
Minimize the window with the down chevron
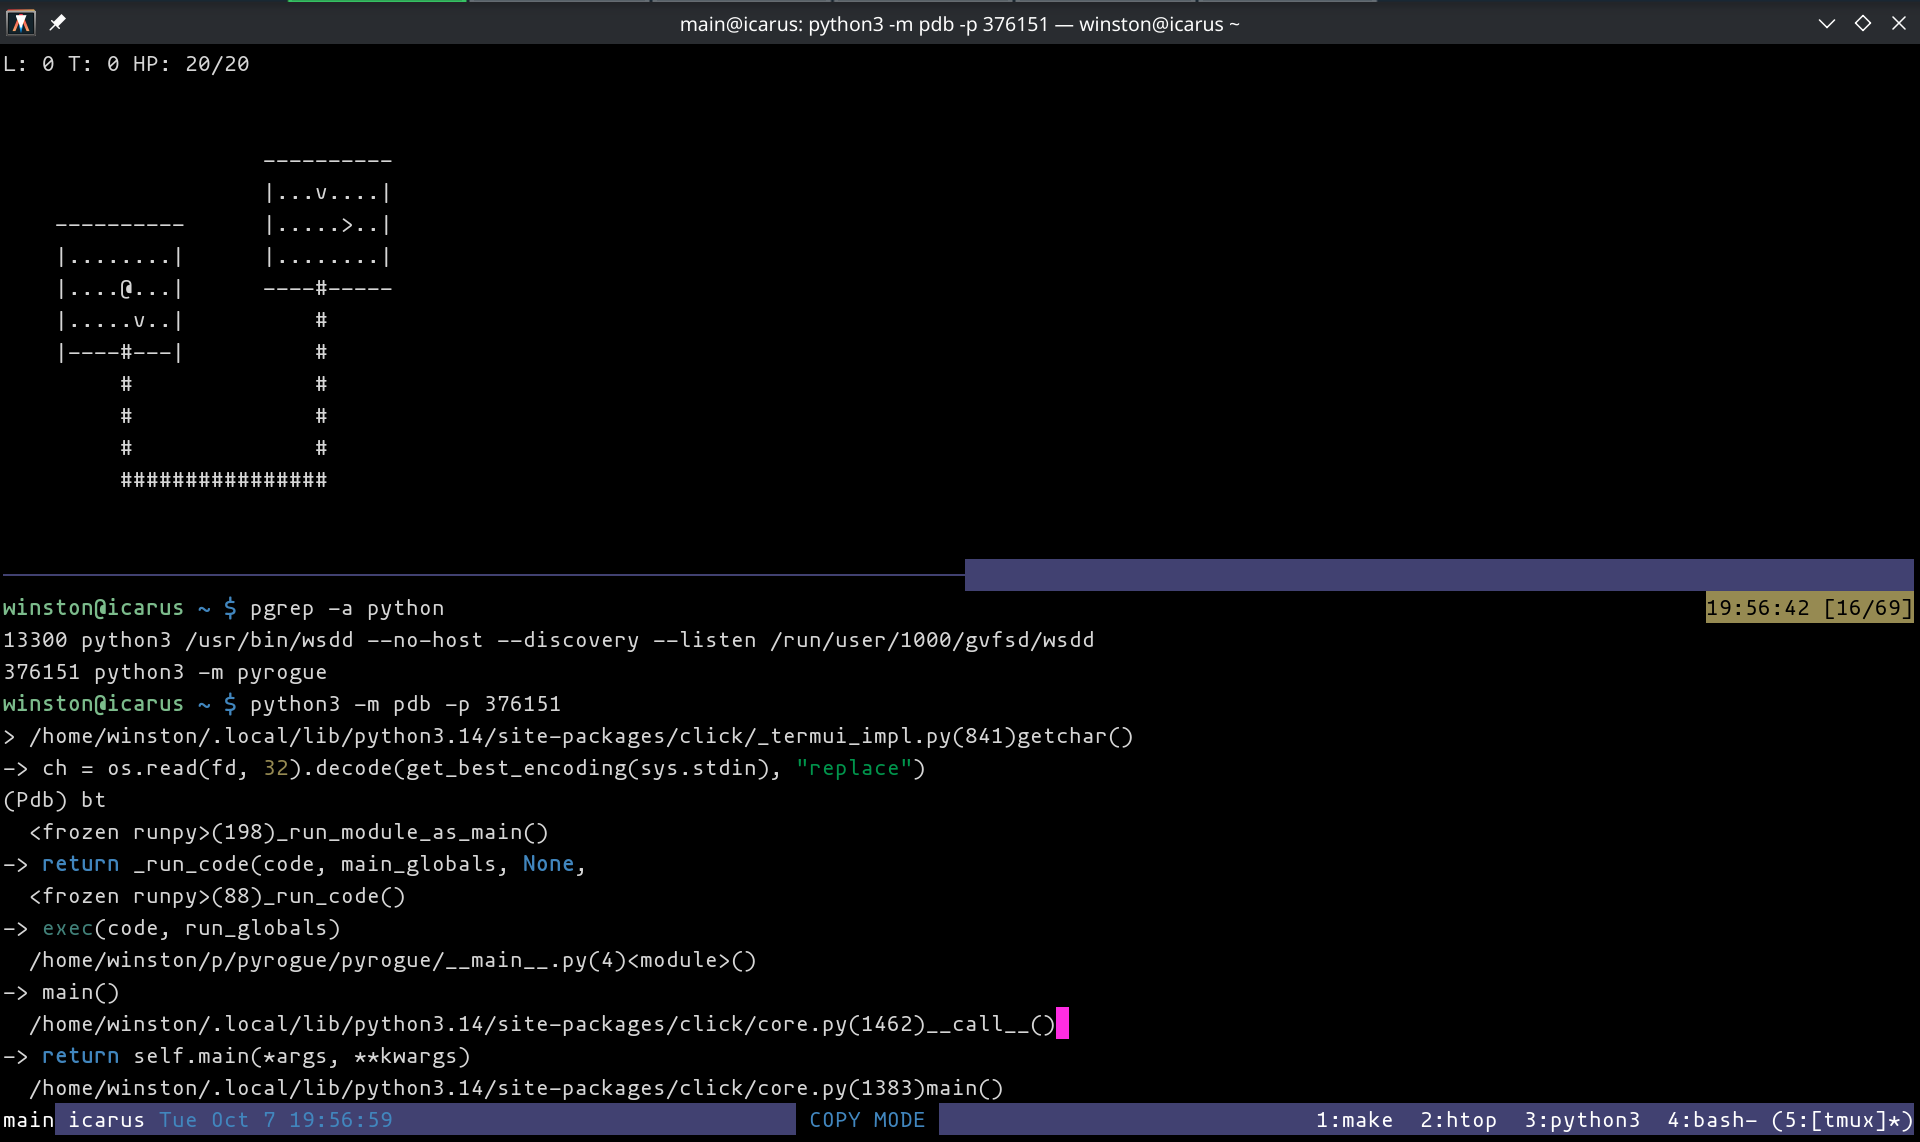click(1826, 23)
